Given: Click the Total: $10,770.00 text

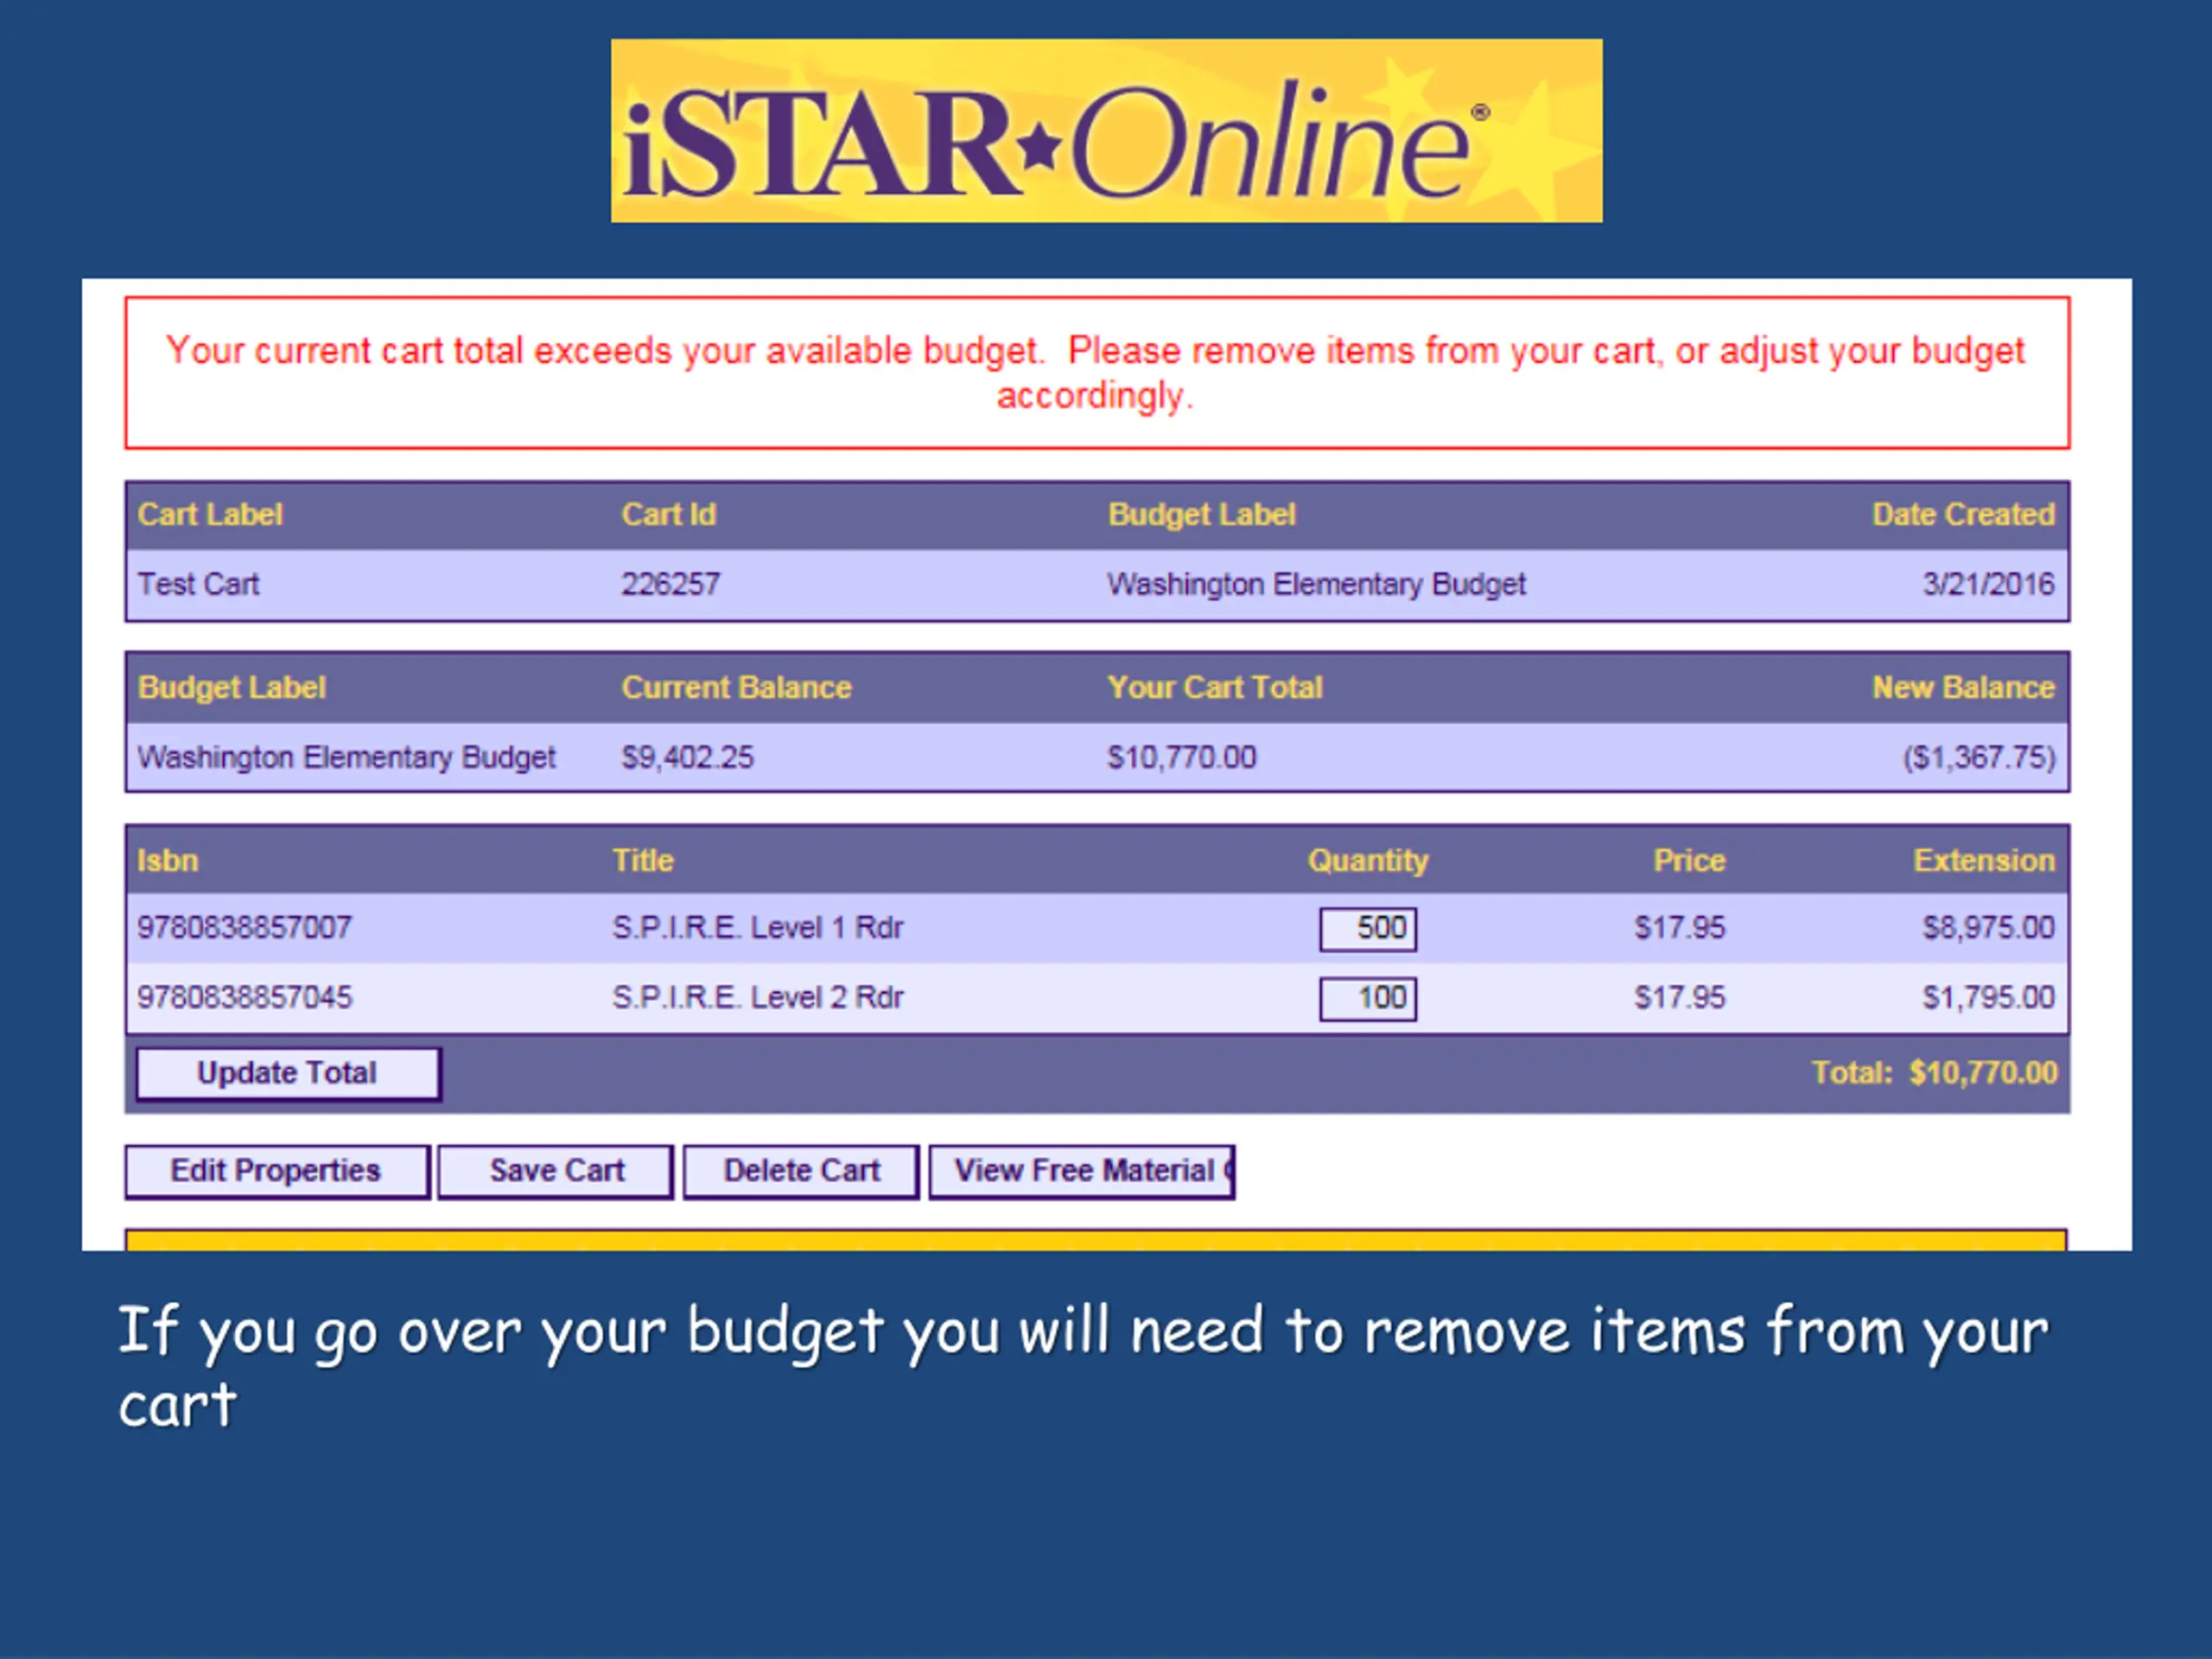Looking at the screenshot, I should [x=1934, y=1073].
